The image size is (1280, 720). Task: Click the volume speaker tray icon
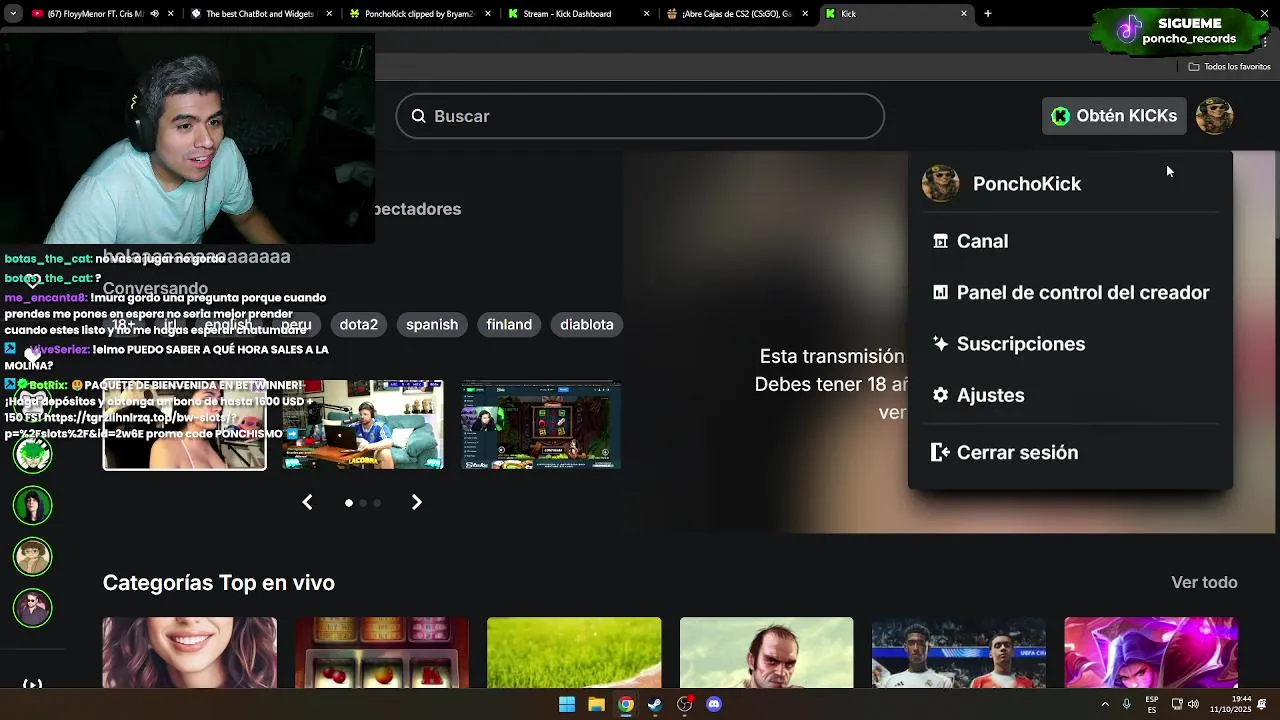point(1193,704)
